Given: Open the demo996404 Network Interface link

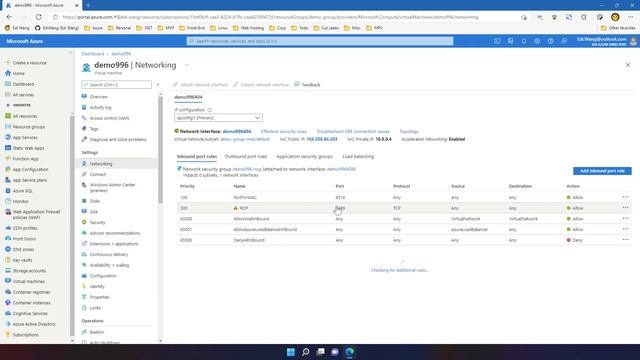Looking at the screenshot, I should coord(237,131).
